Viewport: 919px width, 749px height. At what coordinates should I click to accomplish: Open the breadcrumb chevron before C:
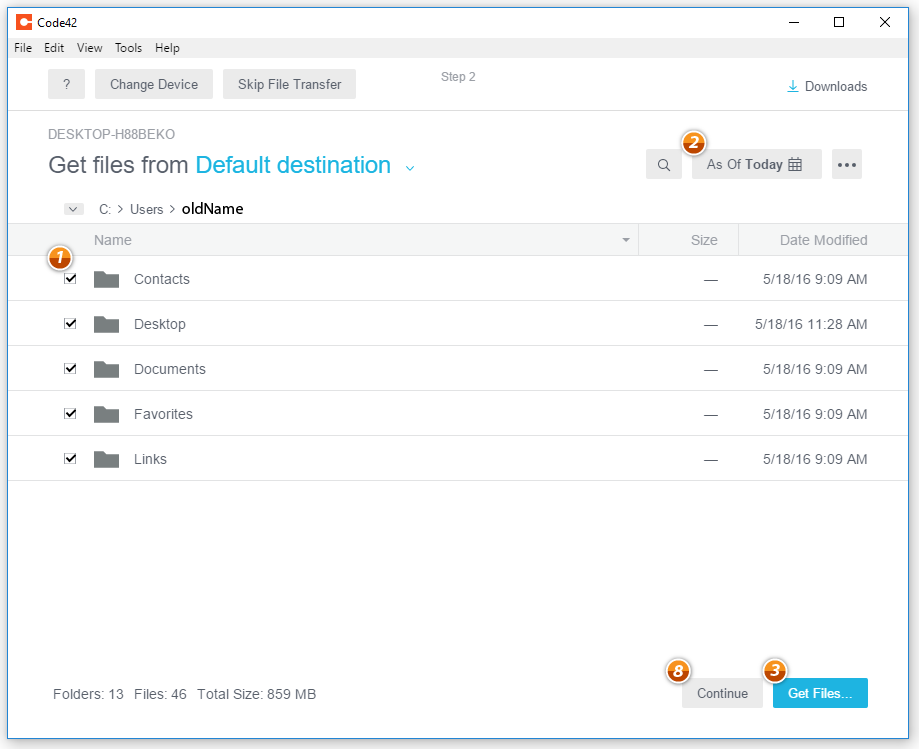coord(73,209)
